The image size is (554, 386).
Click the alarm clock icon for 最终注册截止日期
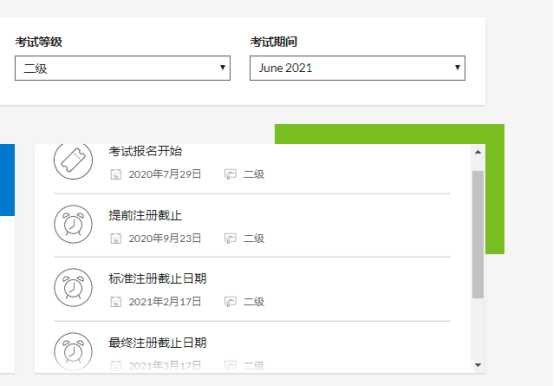click(x=73, y=351)
